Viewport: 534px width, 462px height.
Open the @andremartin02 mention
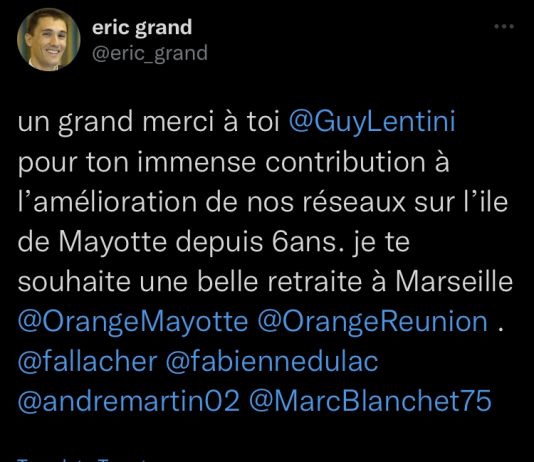(x=129, y=401)
